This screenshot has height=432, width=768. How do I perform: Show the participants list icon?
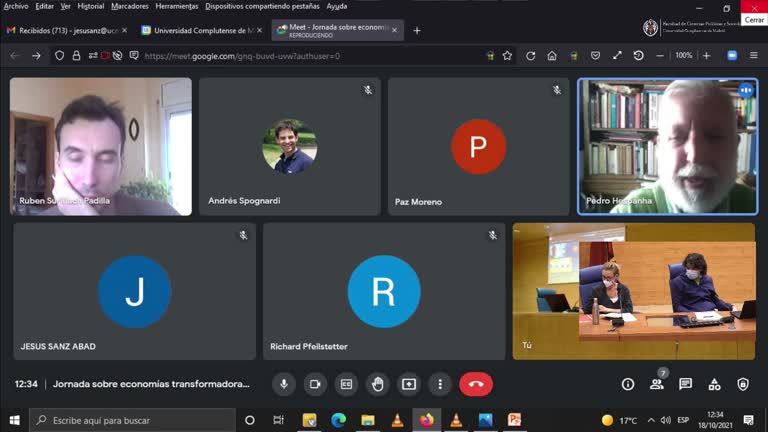pos(657,384)
